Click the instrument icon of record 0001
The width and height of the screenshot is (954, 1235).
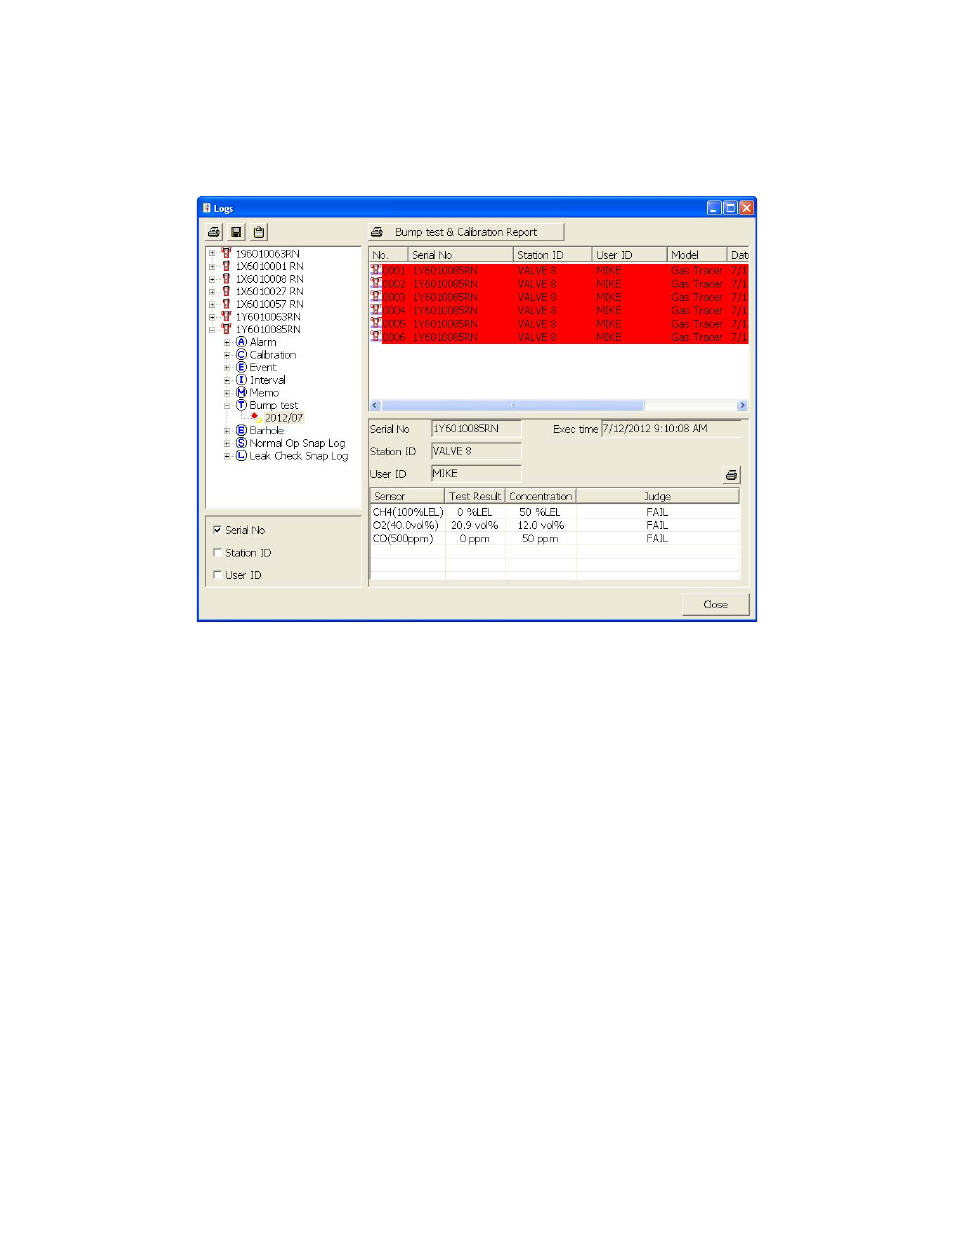(376, 270)
